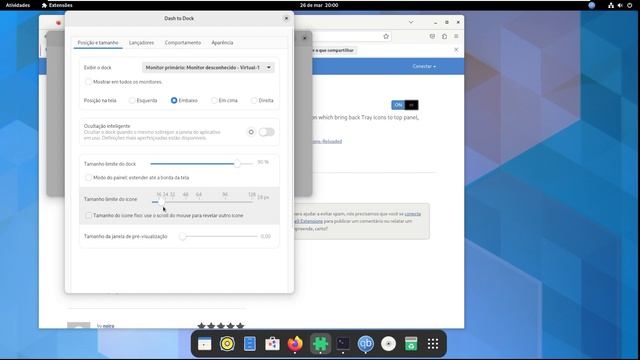Open Firefox extensions puzzle icon in toolbar
This screenshot has width=640, height=360.
click(x=444, y=36)
